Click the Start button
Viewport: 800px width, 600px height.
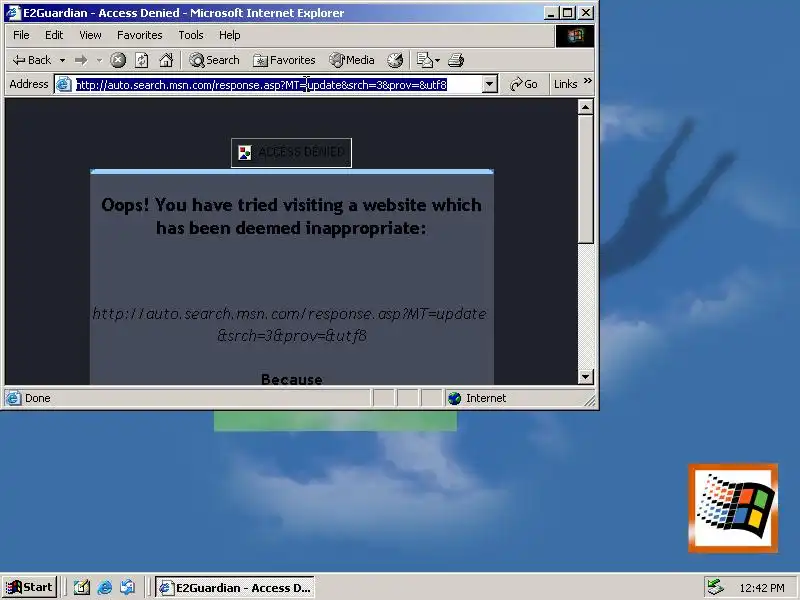click(30, 587)
